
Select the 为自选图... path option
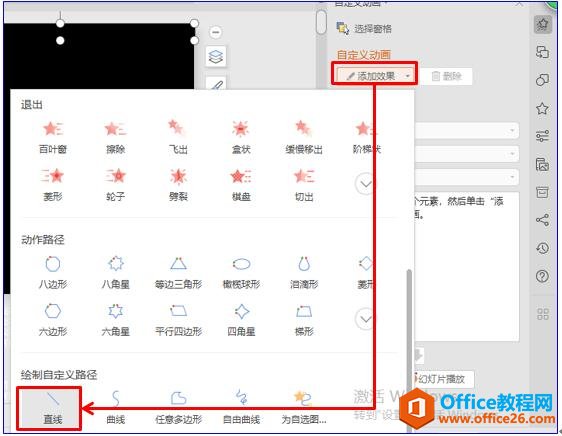[304, 408]
